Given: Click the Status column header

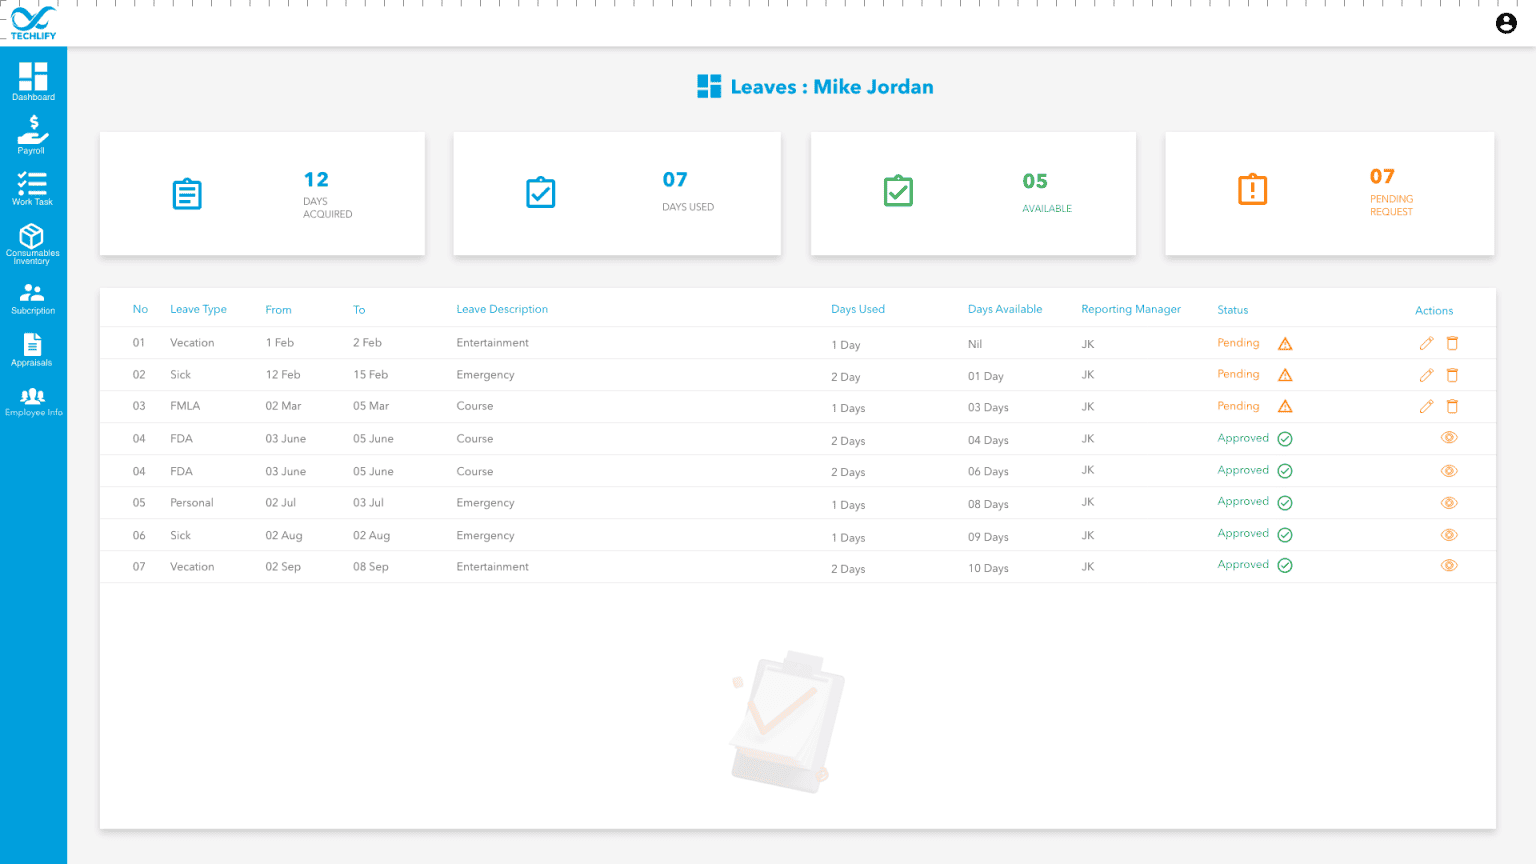Looking at the screenshot, I should click(x=1232, y=310).
